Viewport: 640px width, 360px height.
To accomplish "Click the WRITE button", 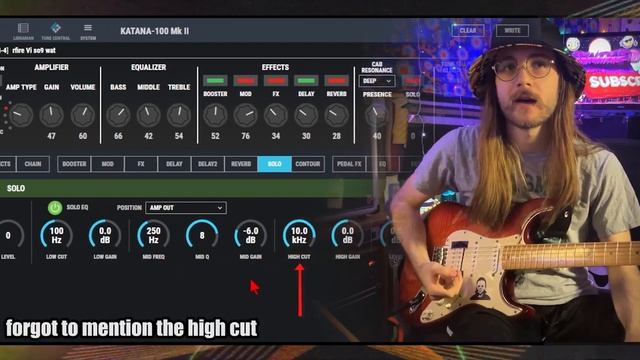I will click(512, 31).
